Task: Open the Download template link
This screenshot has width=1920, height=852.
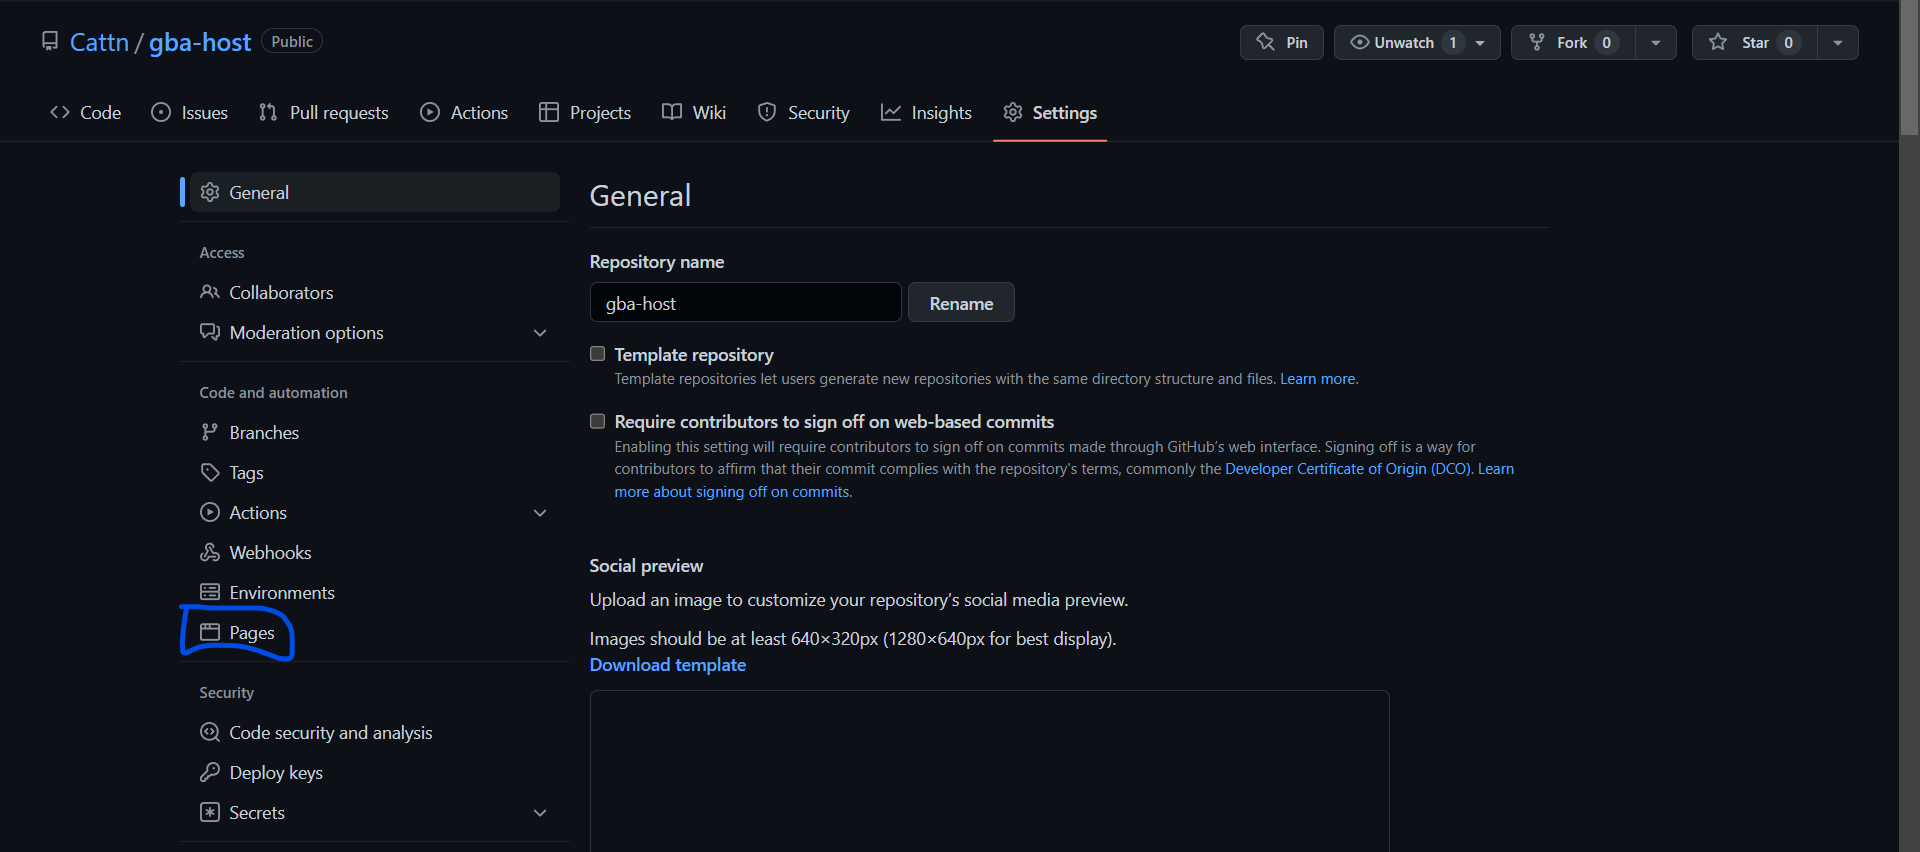Action: (667, 665)
